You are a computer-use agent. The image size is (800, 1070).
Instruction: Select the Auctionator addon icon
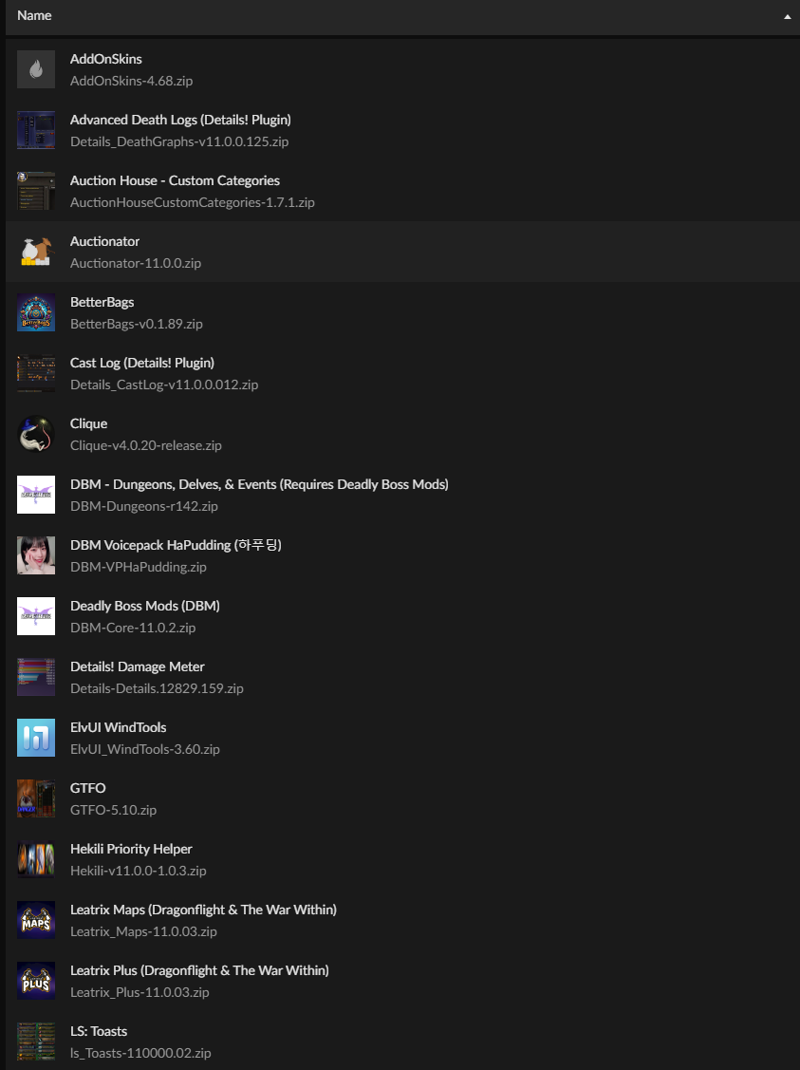35,251
